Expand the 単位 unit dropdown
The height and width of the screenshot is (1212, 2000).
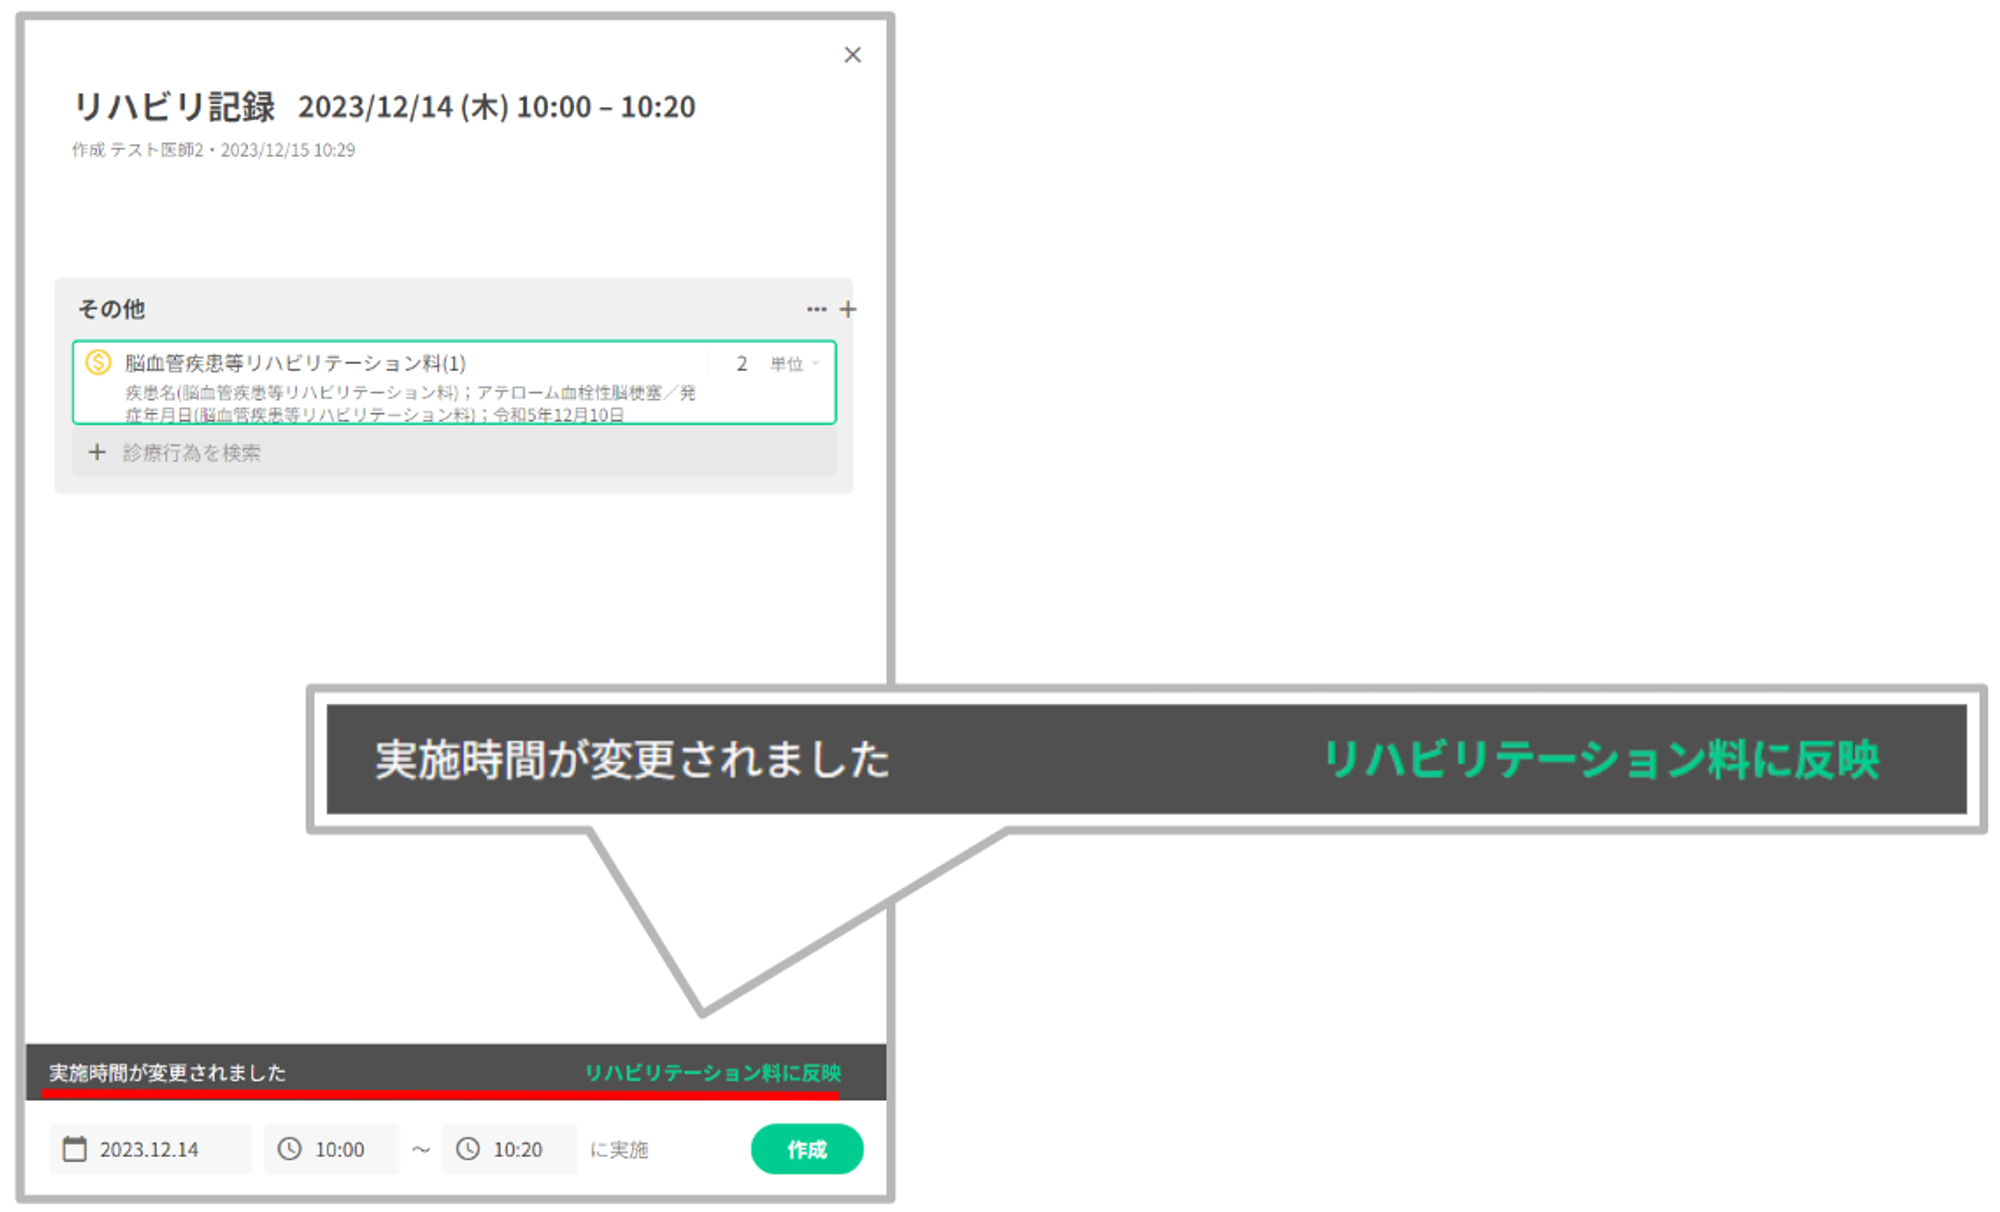pos(795,364)
